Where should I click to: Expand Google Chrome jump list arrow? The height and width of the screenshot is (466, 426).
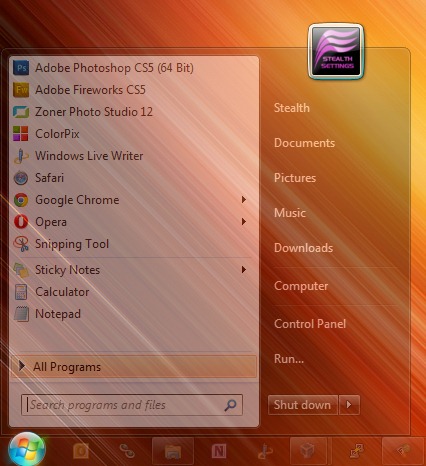pyautogui.click(x=244, y=200)
